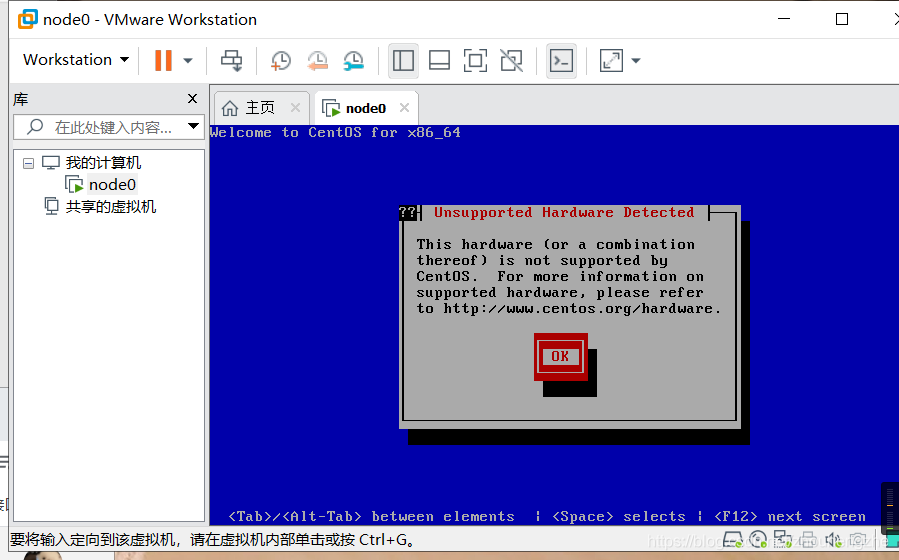
Task: Close the node0 tab
Action: point(404,107)
